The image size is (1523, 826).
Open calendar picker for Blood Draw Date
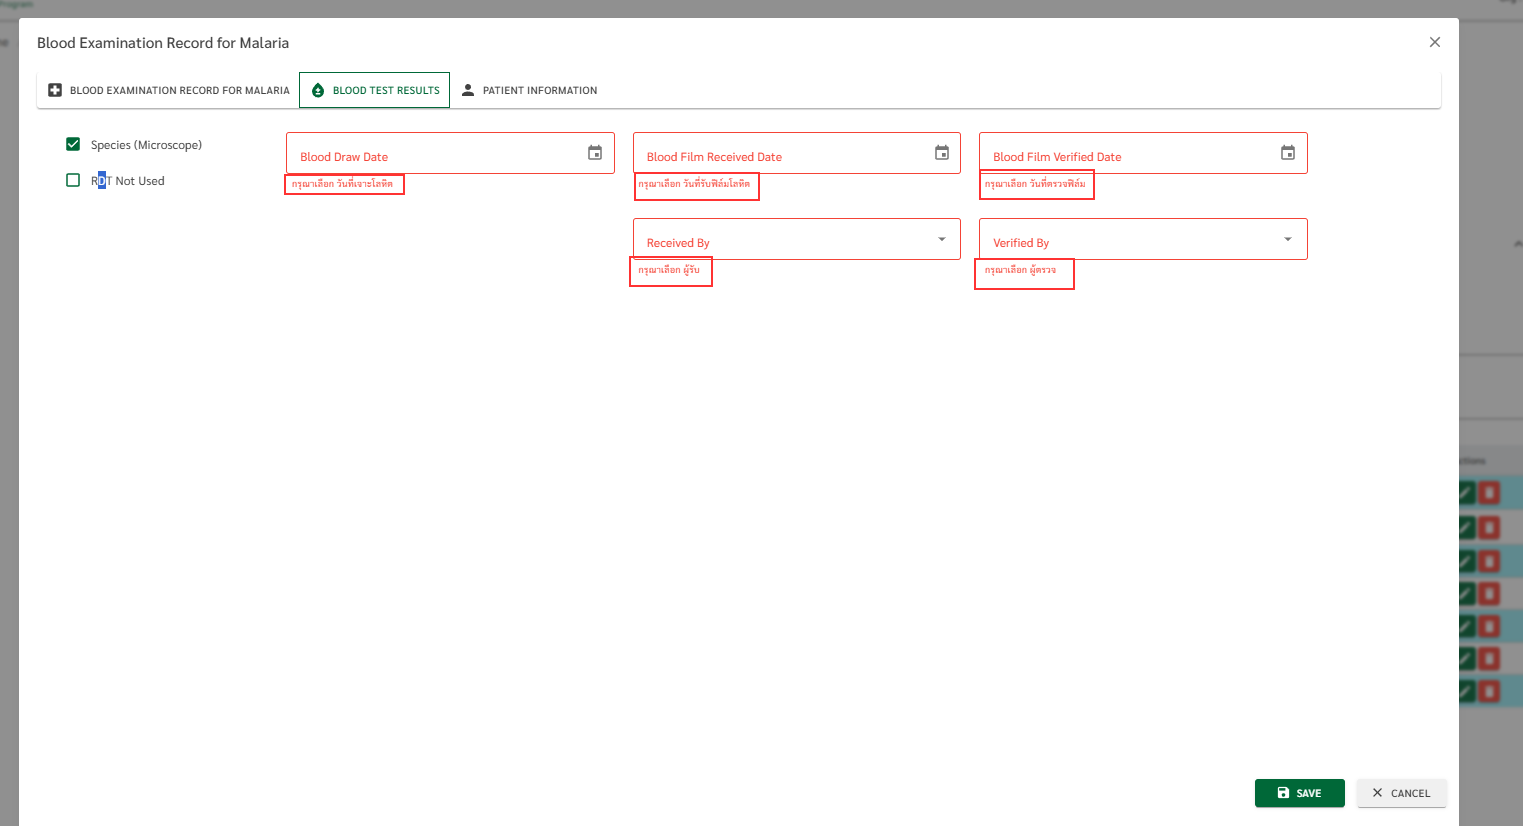tap(595, 153)
